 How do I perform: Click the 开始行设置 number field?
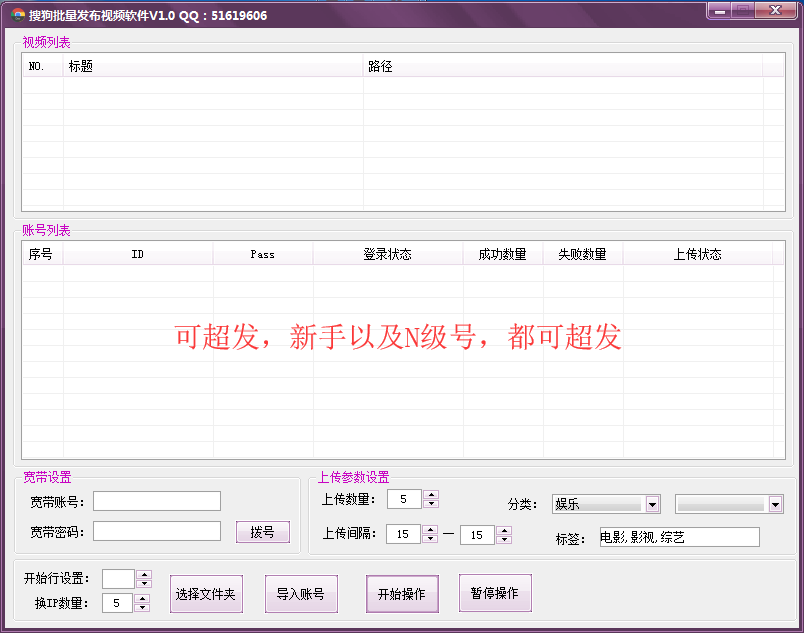point(118,579)
